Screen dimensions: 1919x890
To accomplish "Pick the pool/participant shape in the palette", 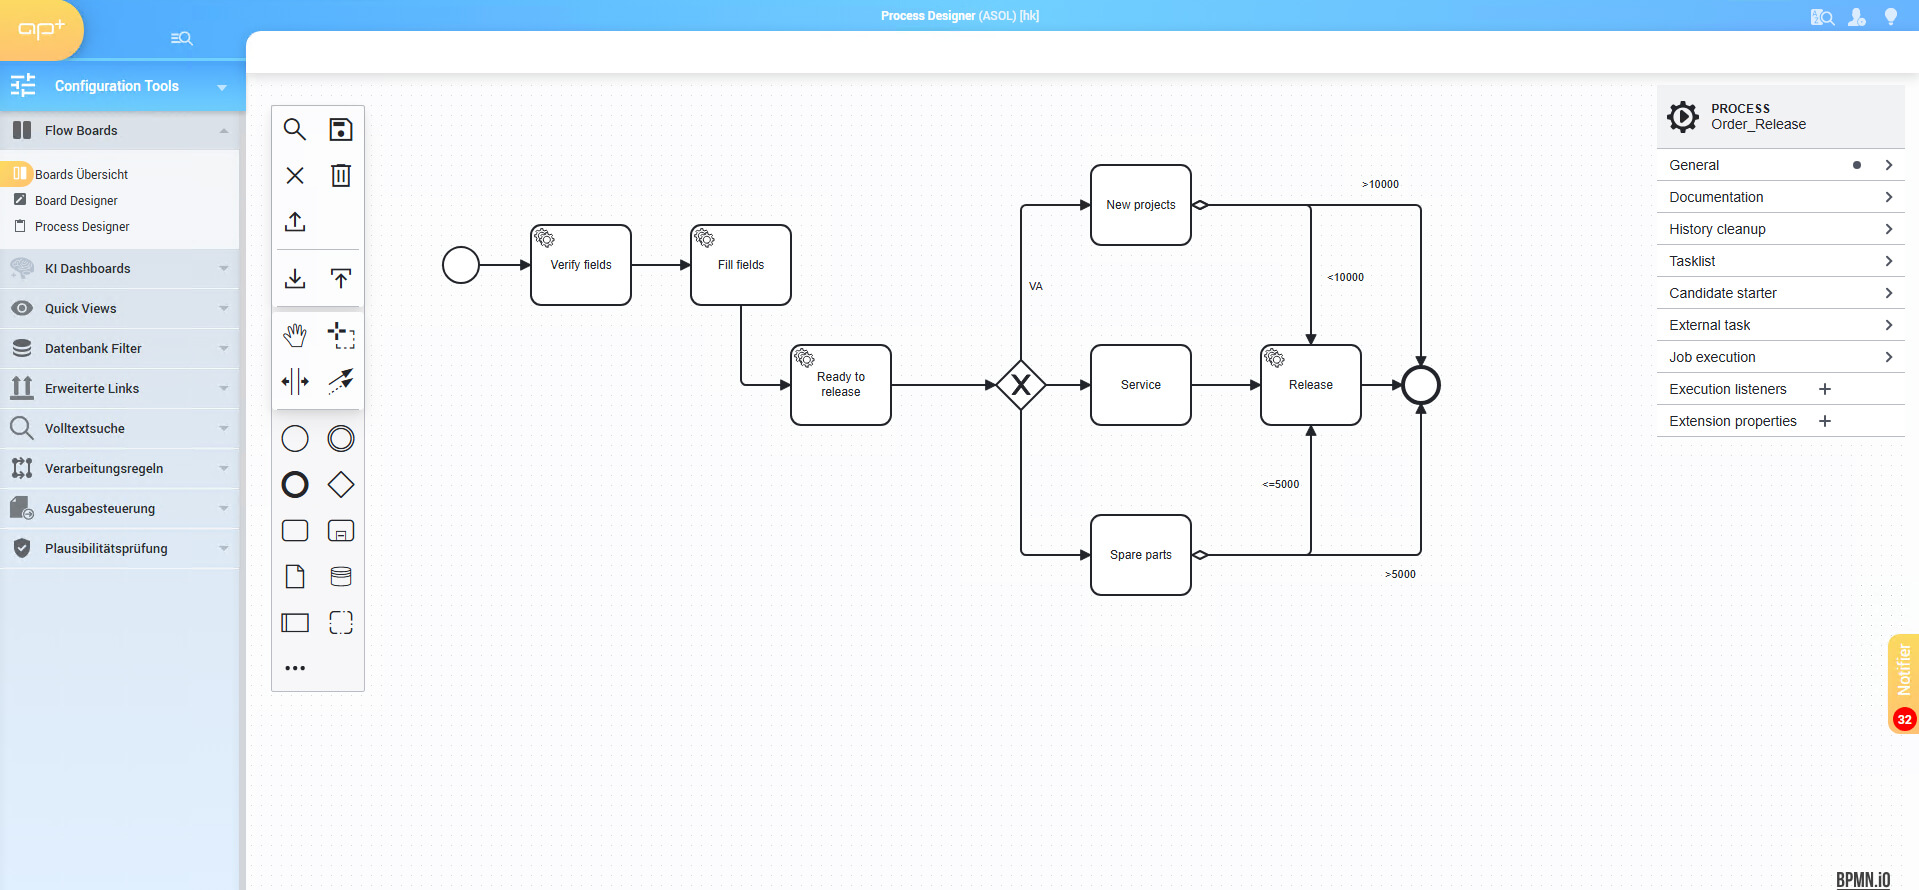I will [295, 622].
